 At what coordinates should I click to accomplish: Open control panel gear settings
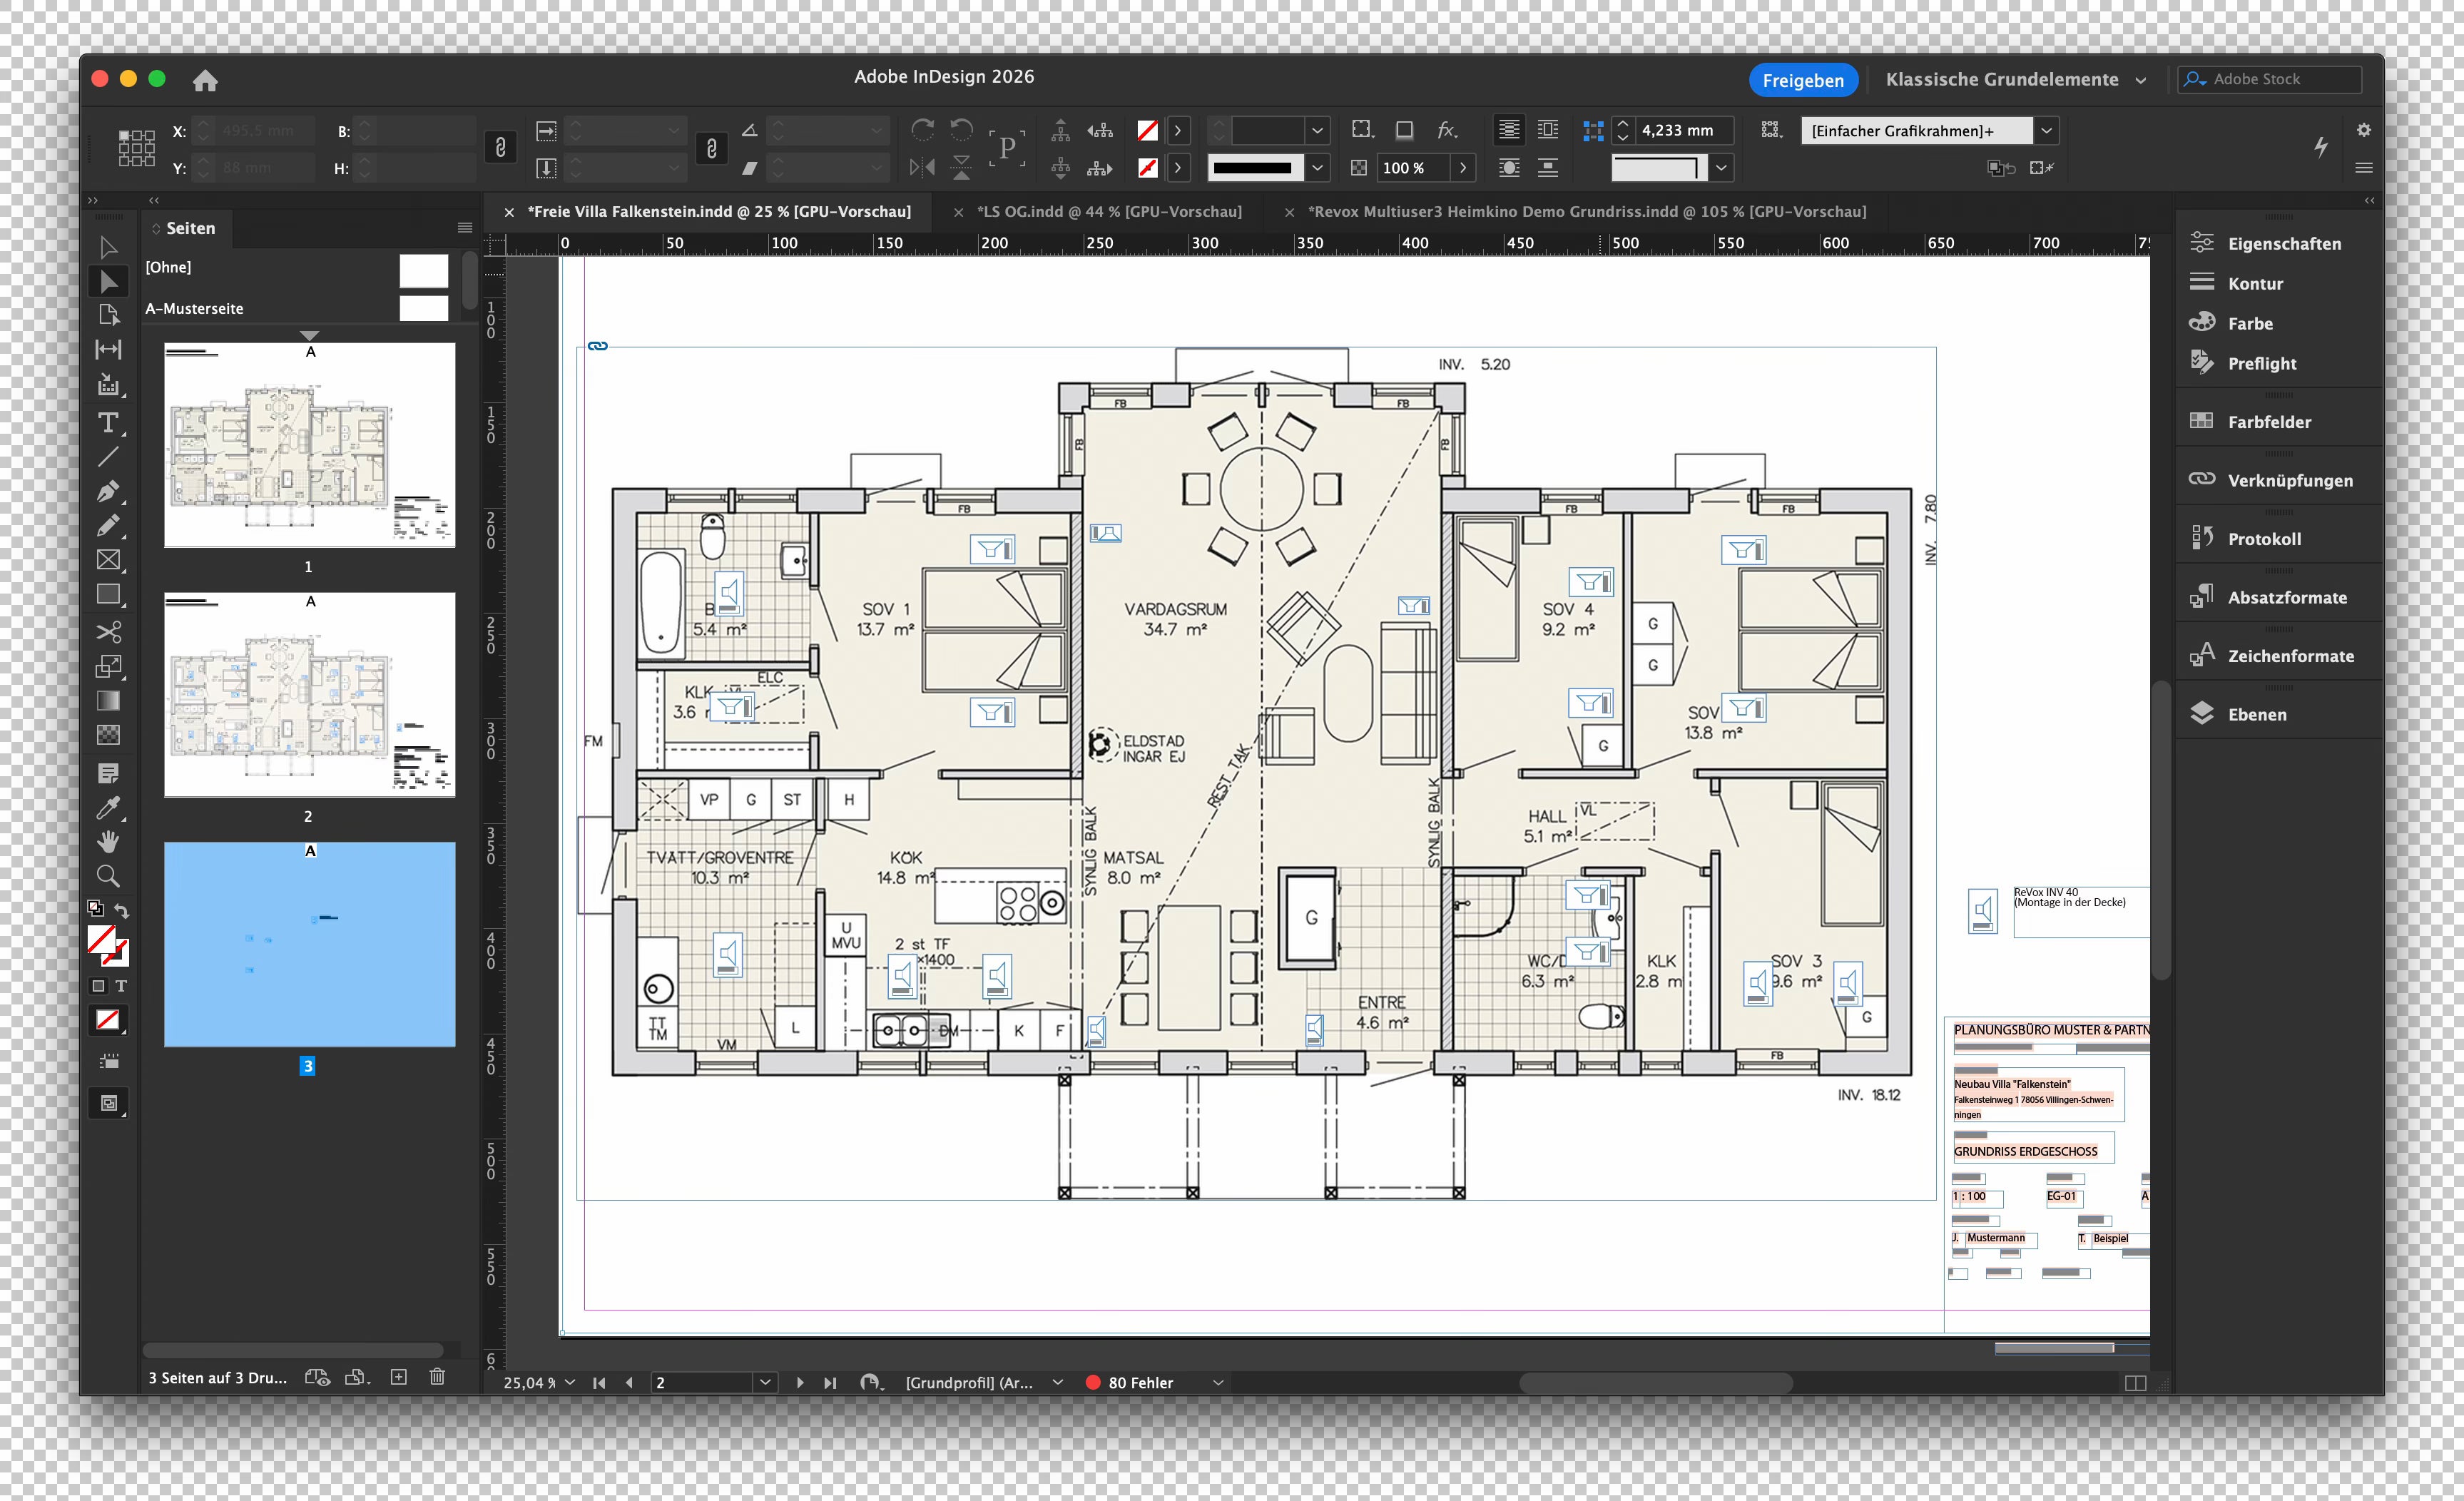click(2364, 130)
